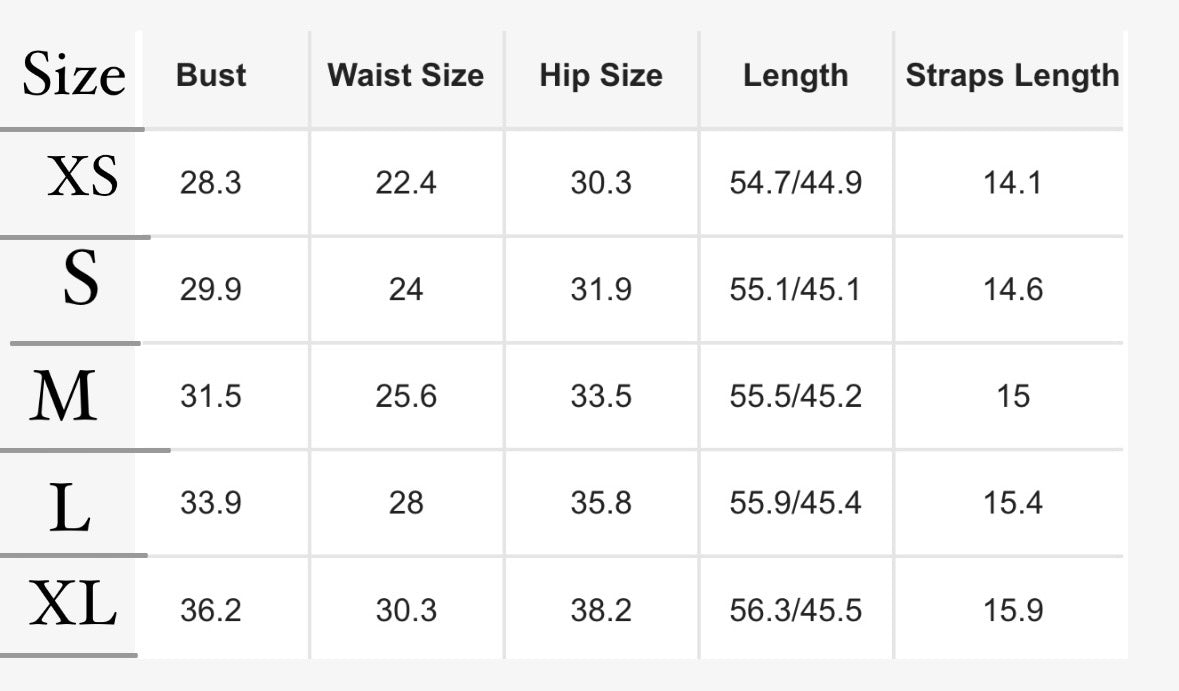Select the XL bust value 36.2
Screen dimensions: 1179x691
pos(211,610)
